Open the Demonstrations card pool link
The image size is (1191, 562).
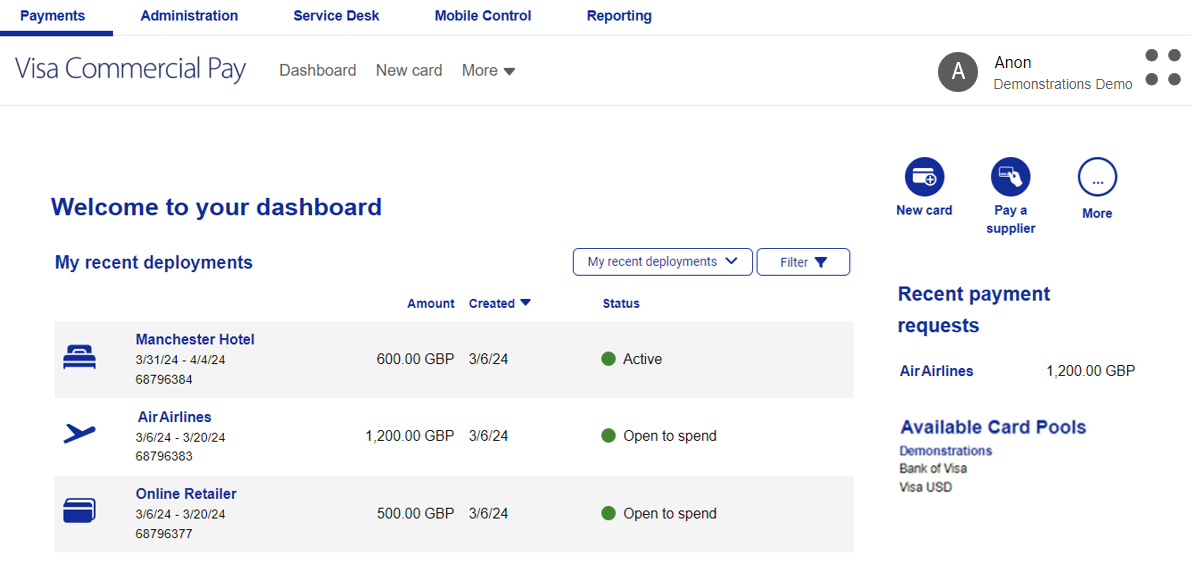(x=946, y=450)
